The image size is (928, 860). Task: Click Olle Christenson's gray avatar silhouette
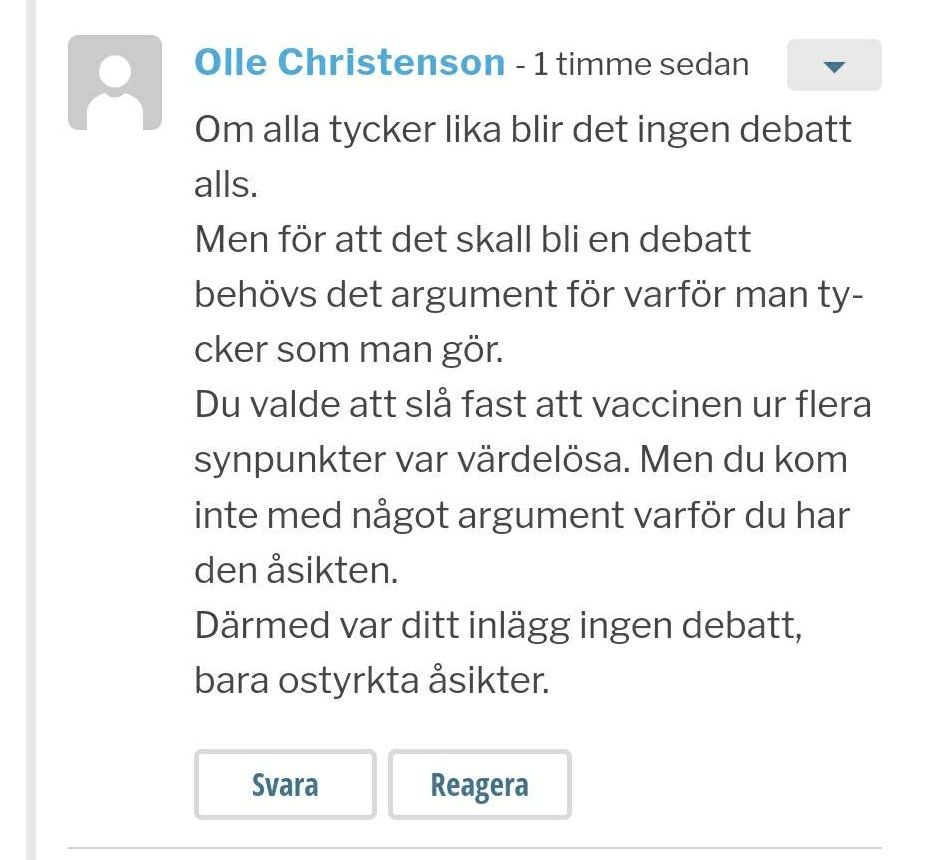tap(115, 82)
